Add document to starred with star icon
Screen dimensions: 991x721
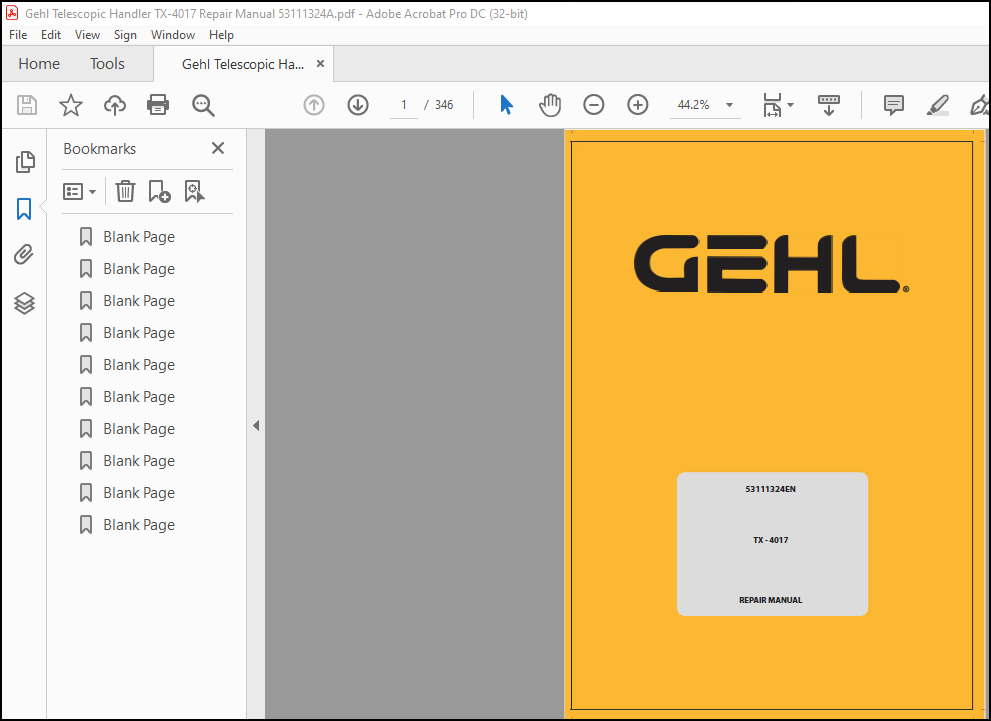pyautogui.click(x=71, y=105)
